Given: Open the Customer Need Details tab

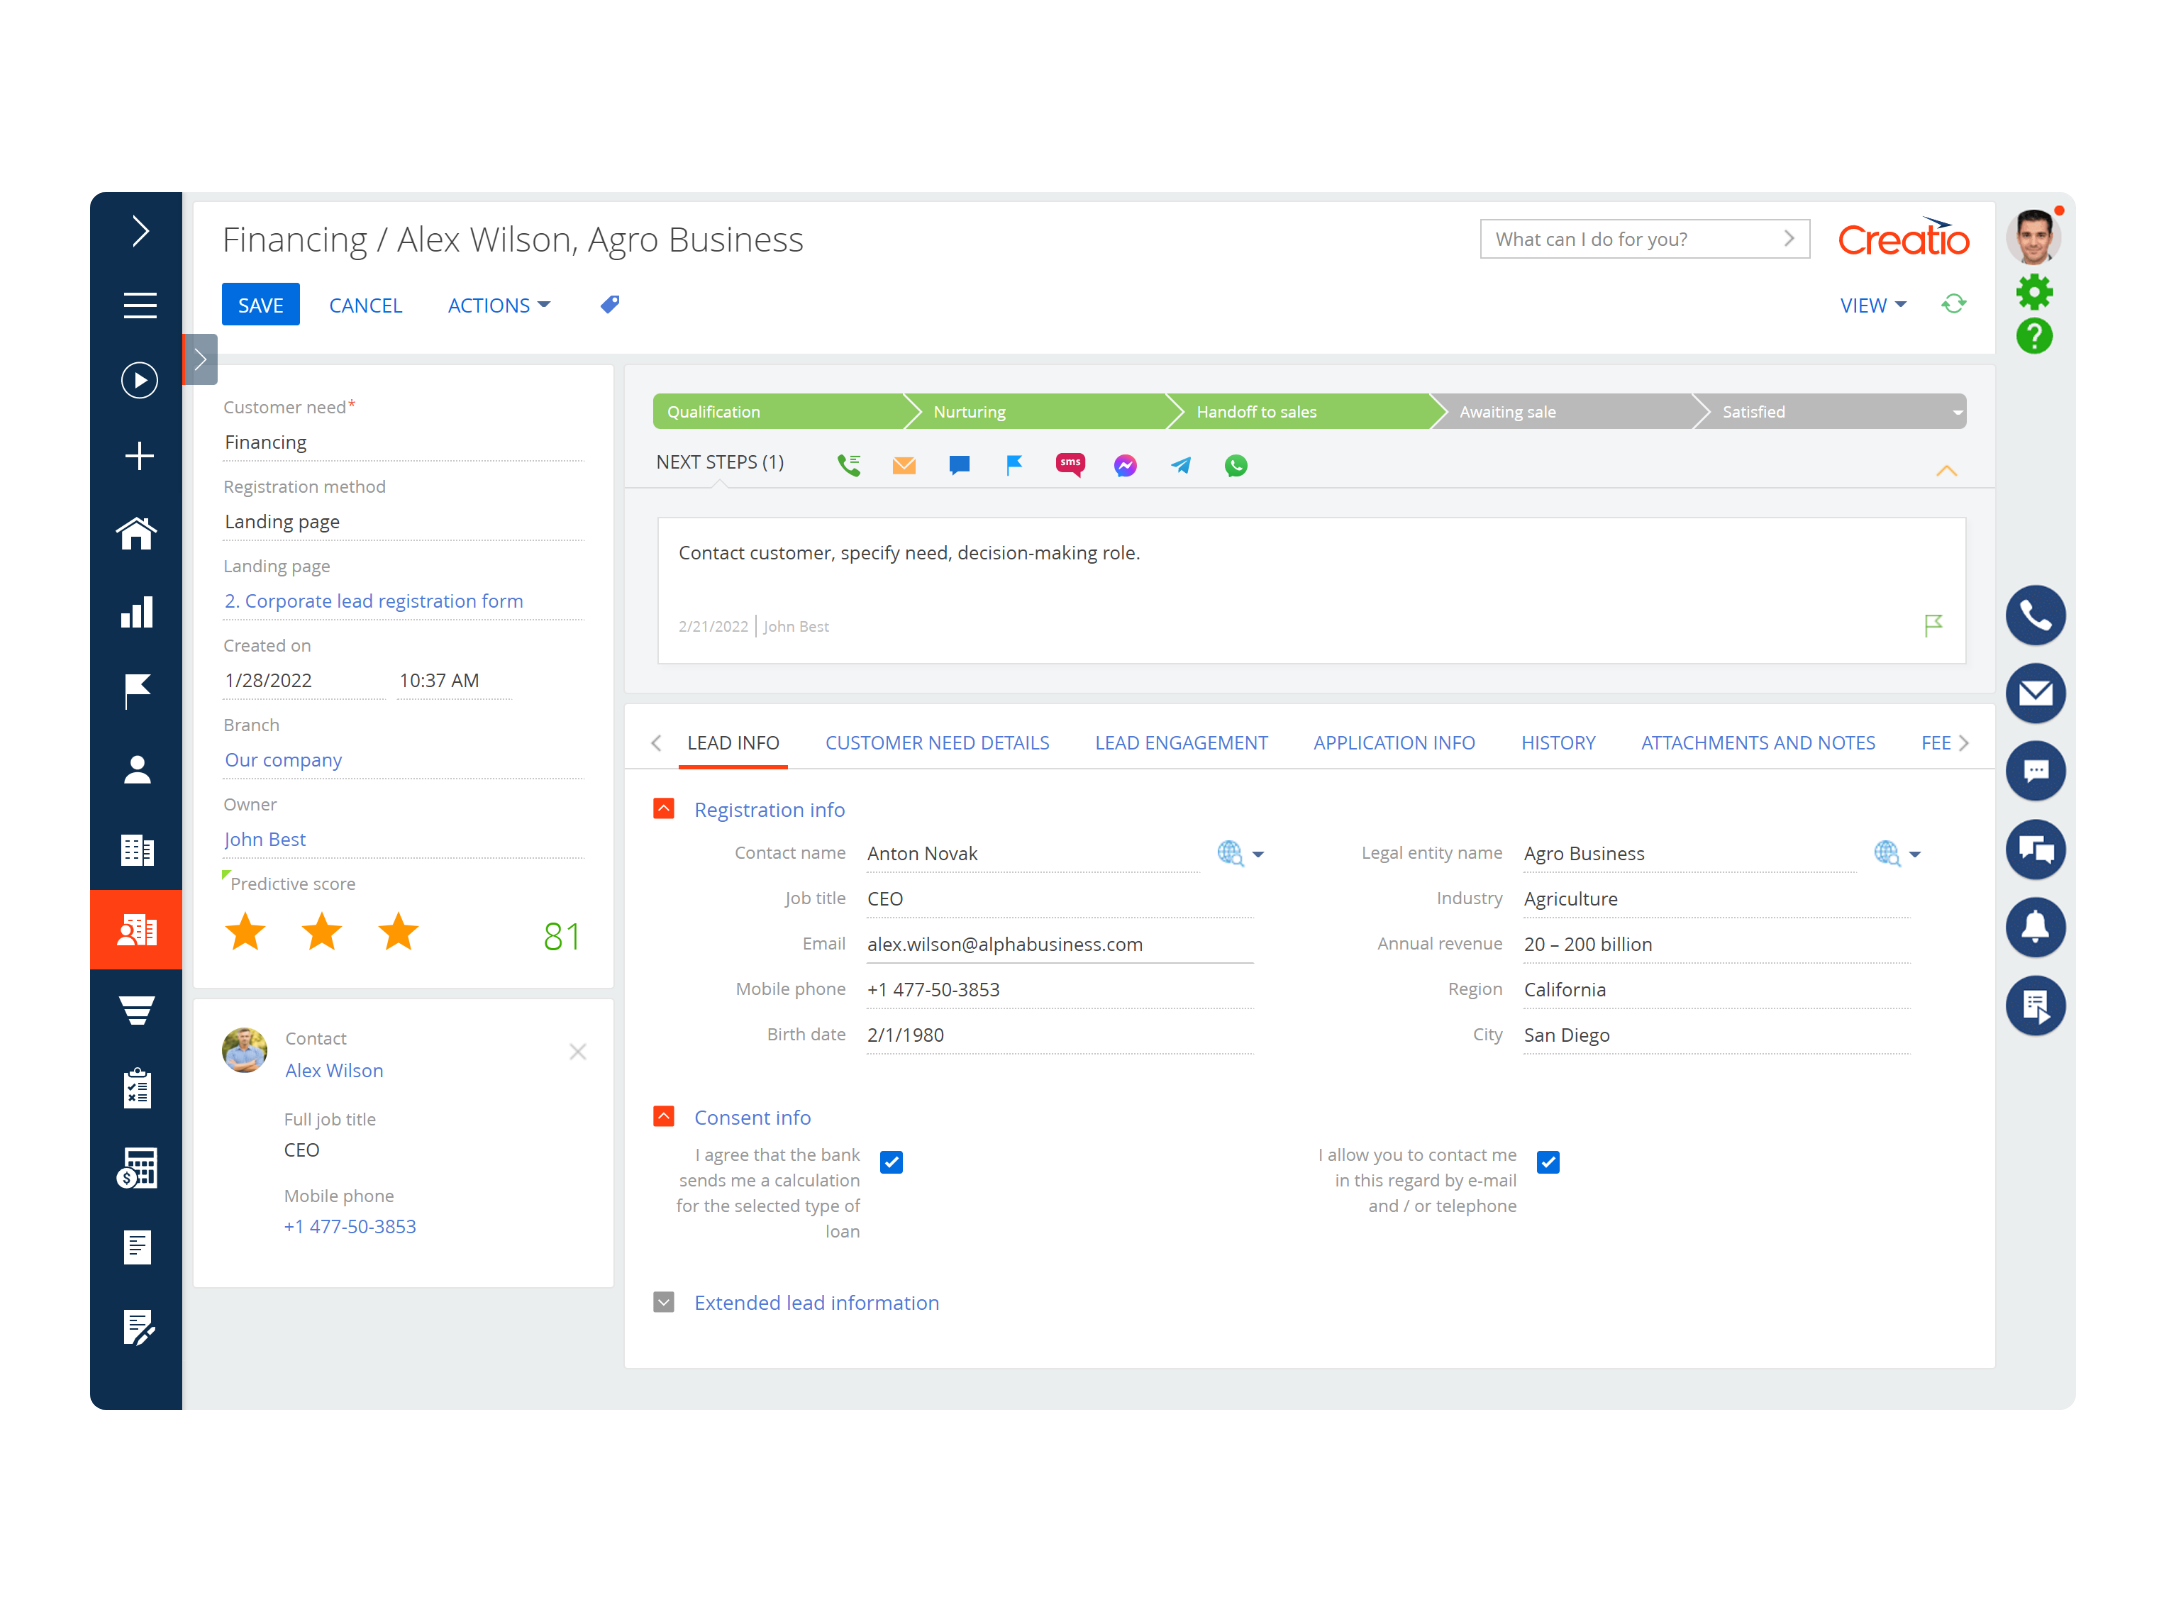Looking at the screenshot, I should [x=937, y=743].
